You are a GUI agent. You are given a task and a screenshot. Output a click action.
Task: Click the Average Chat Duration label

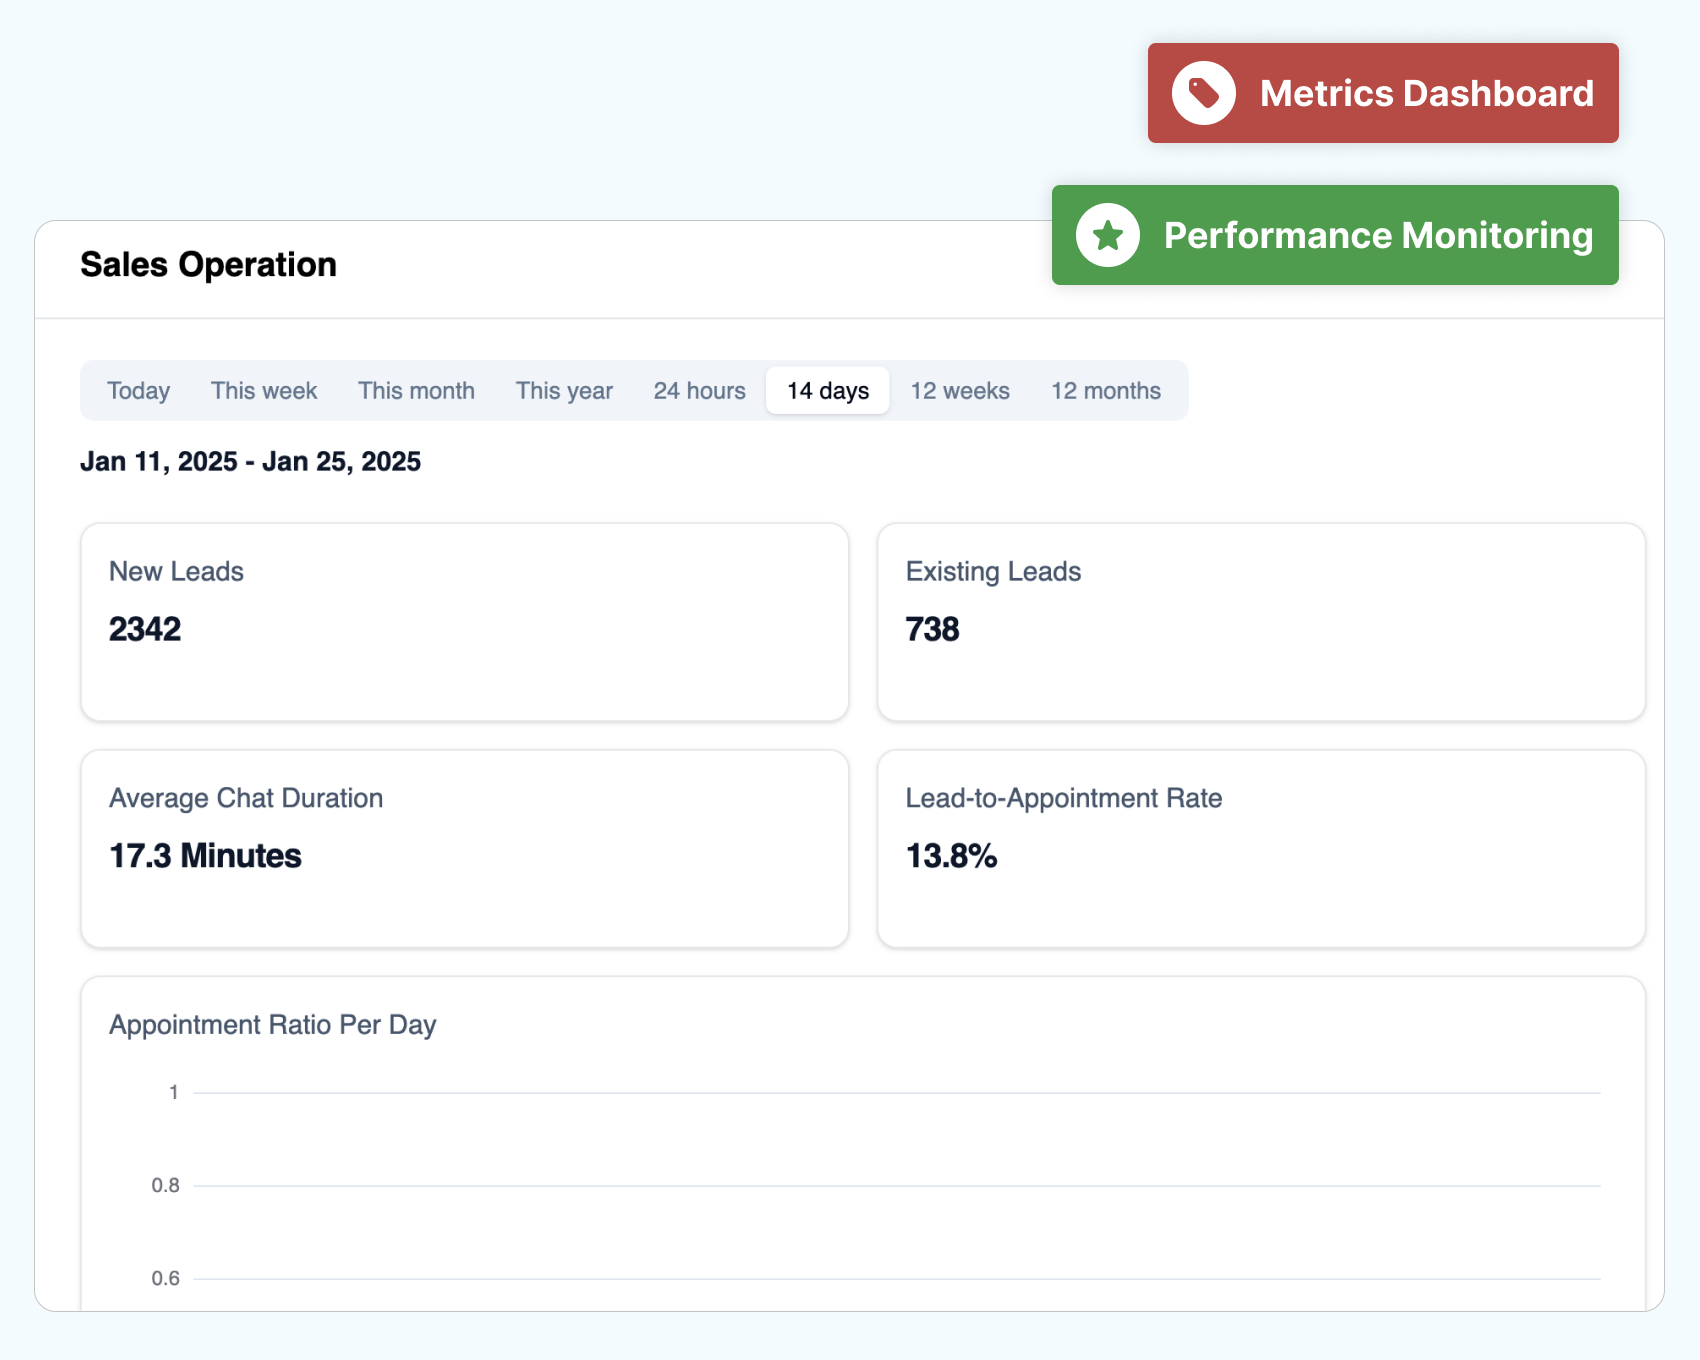(x=246, y=798)
